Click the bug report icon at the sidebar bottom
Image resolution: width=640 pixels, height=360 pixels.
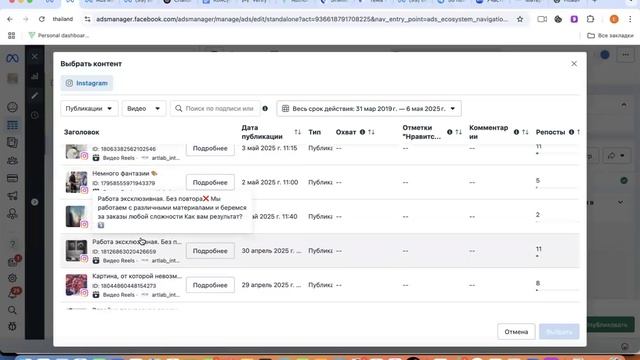(12, 327)
